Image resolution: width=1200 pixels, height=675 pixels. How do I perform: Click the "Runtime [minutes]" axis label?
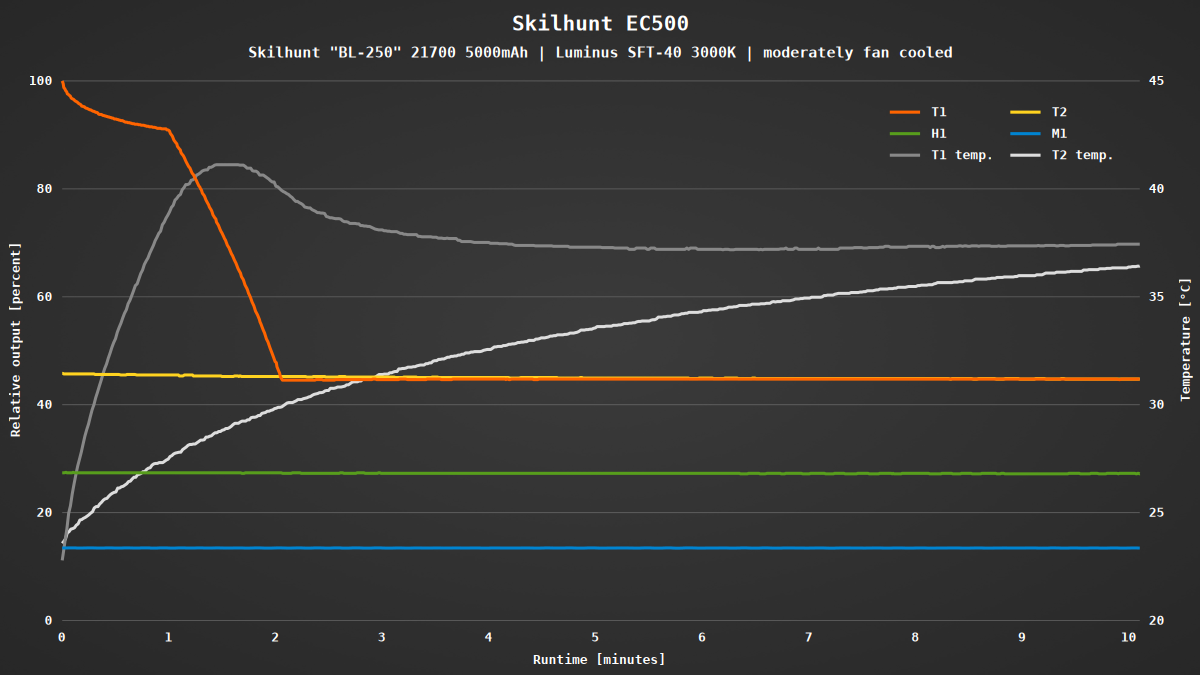point(599,659)
